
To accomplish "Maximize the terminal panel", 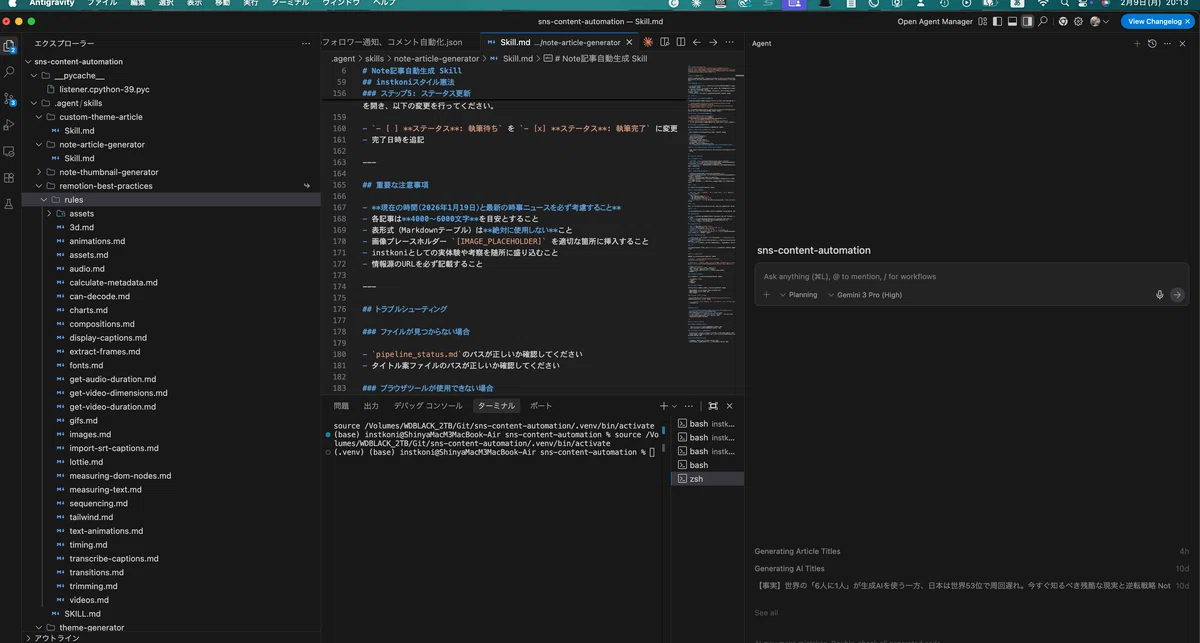I will pyautogui.click(x=713, y=406).
